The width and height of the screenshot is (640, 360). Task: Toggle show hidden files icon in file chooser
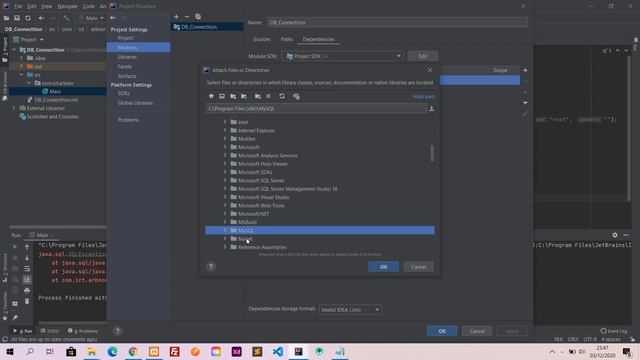click(296, 96)
